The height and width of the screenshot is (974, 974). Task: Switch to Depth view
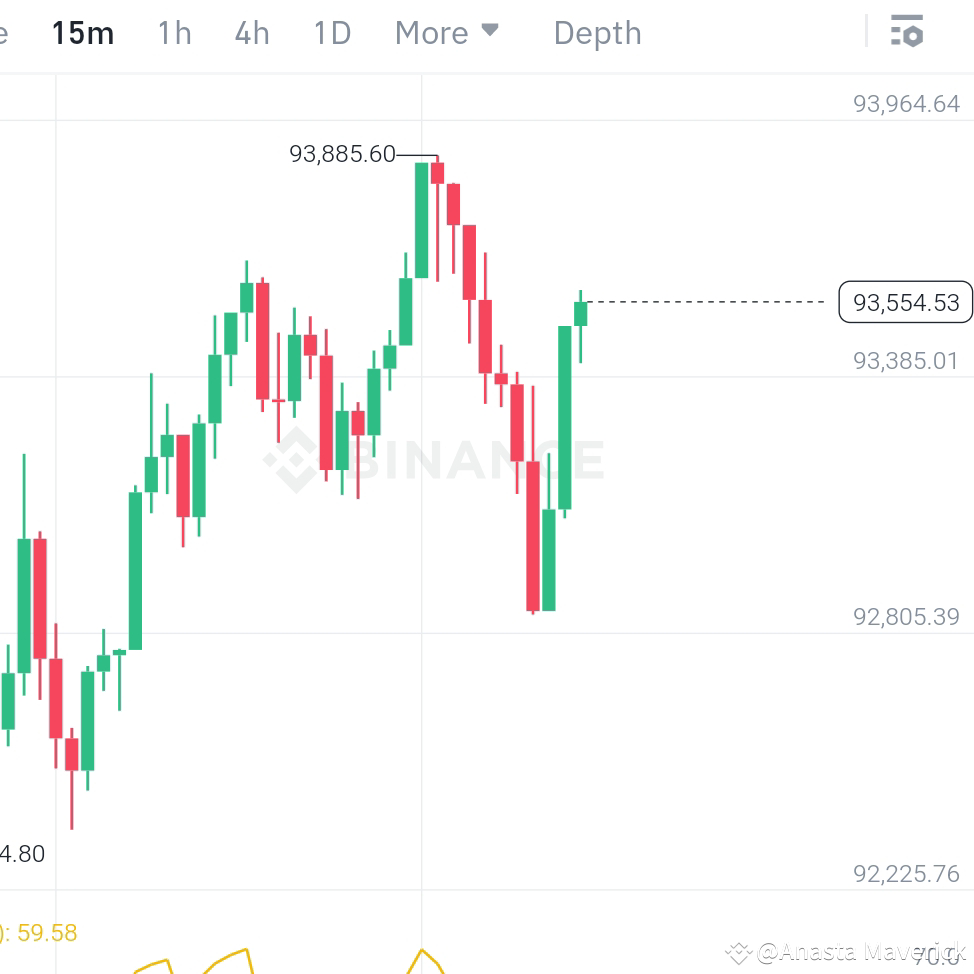pos(597,32)
